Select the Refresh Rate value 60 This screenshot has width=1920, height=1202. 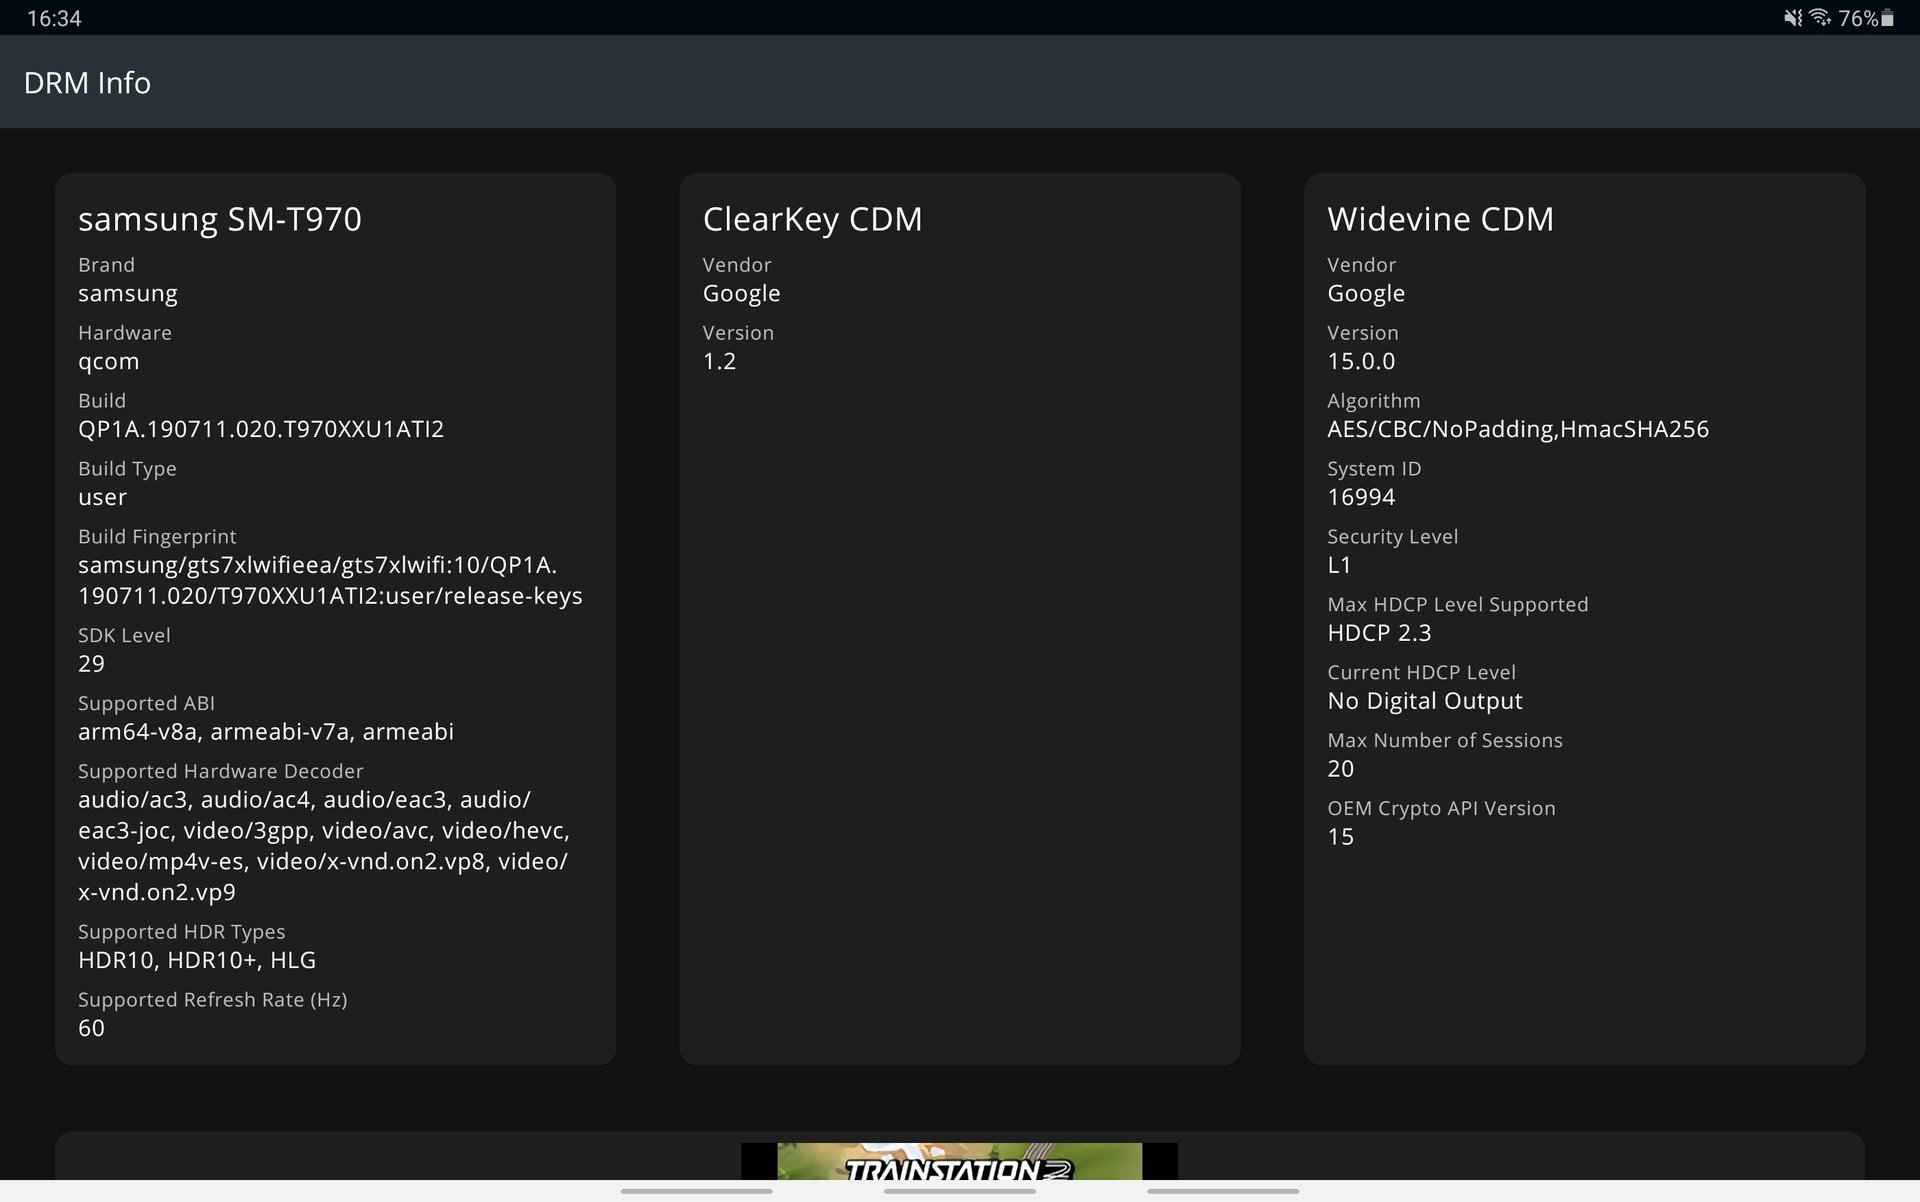[x=91, y=1028]
